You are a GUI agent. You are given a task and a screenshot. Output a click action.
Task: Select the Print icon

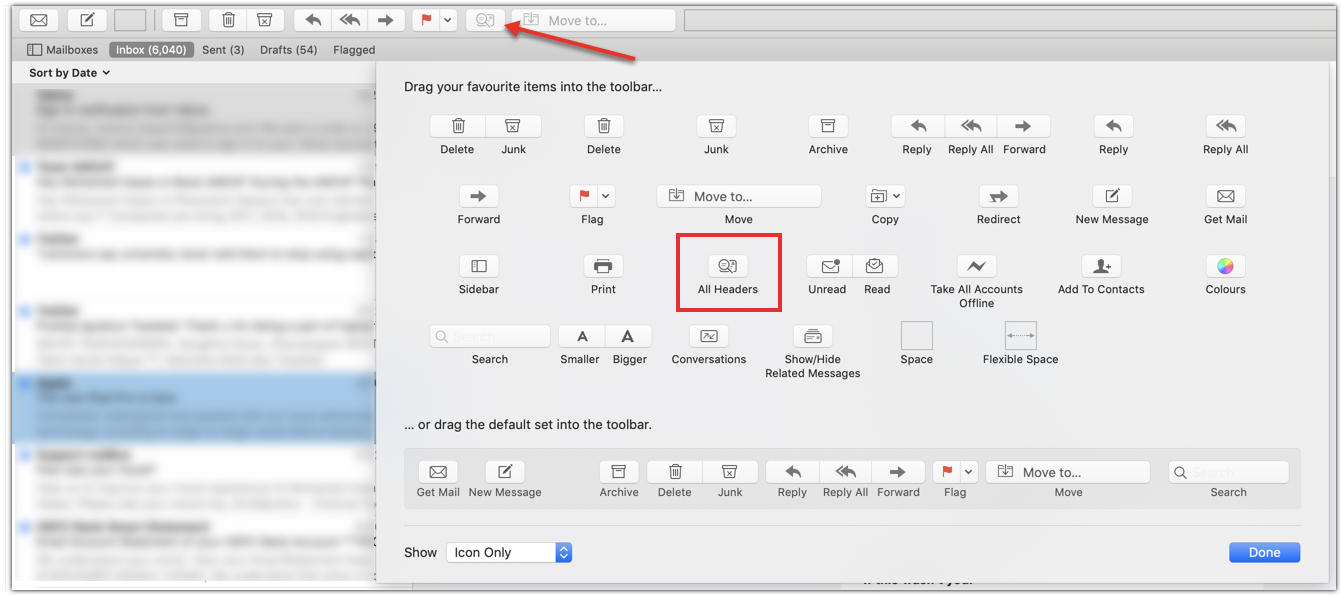tap(603, 266)
